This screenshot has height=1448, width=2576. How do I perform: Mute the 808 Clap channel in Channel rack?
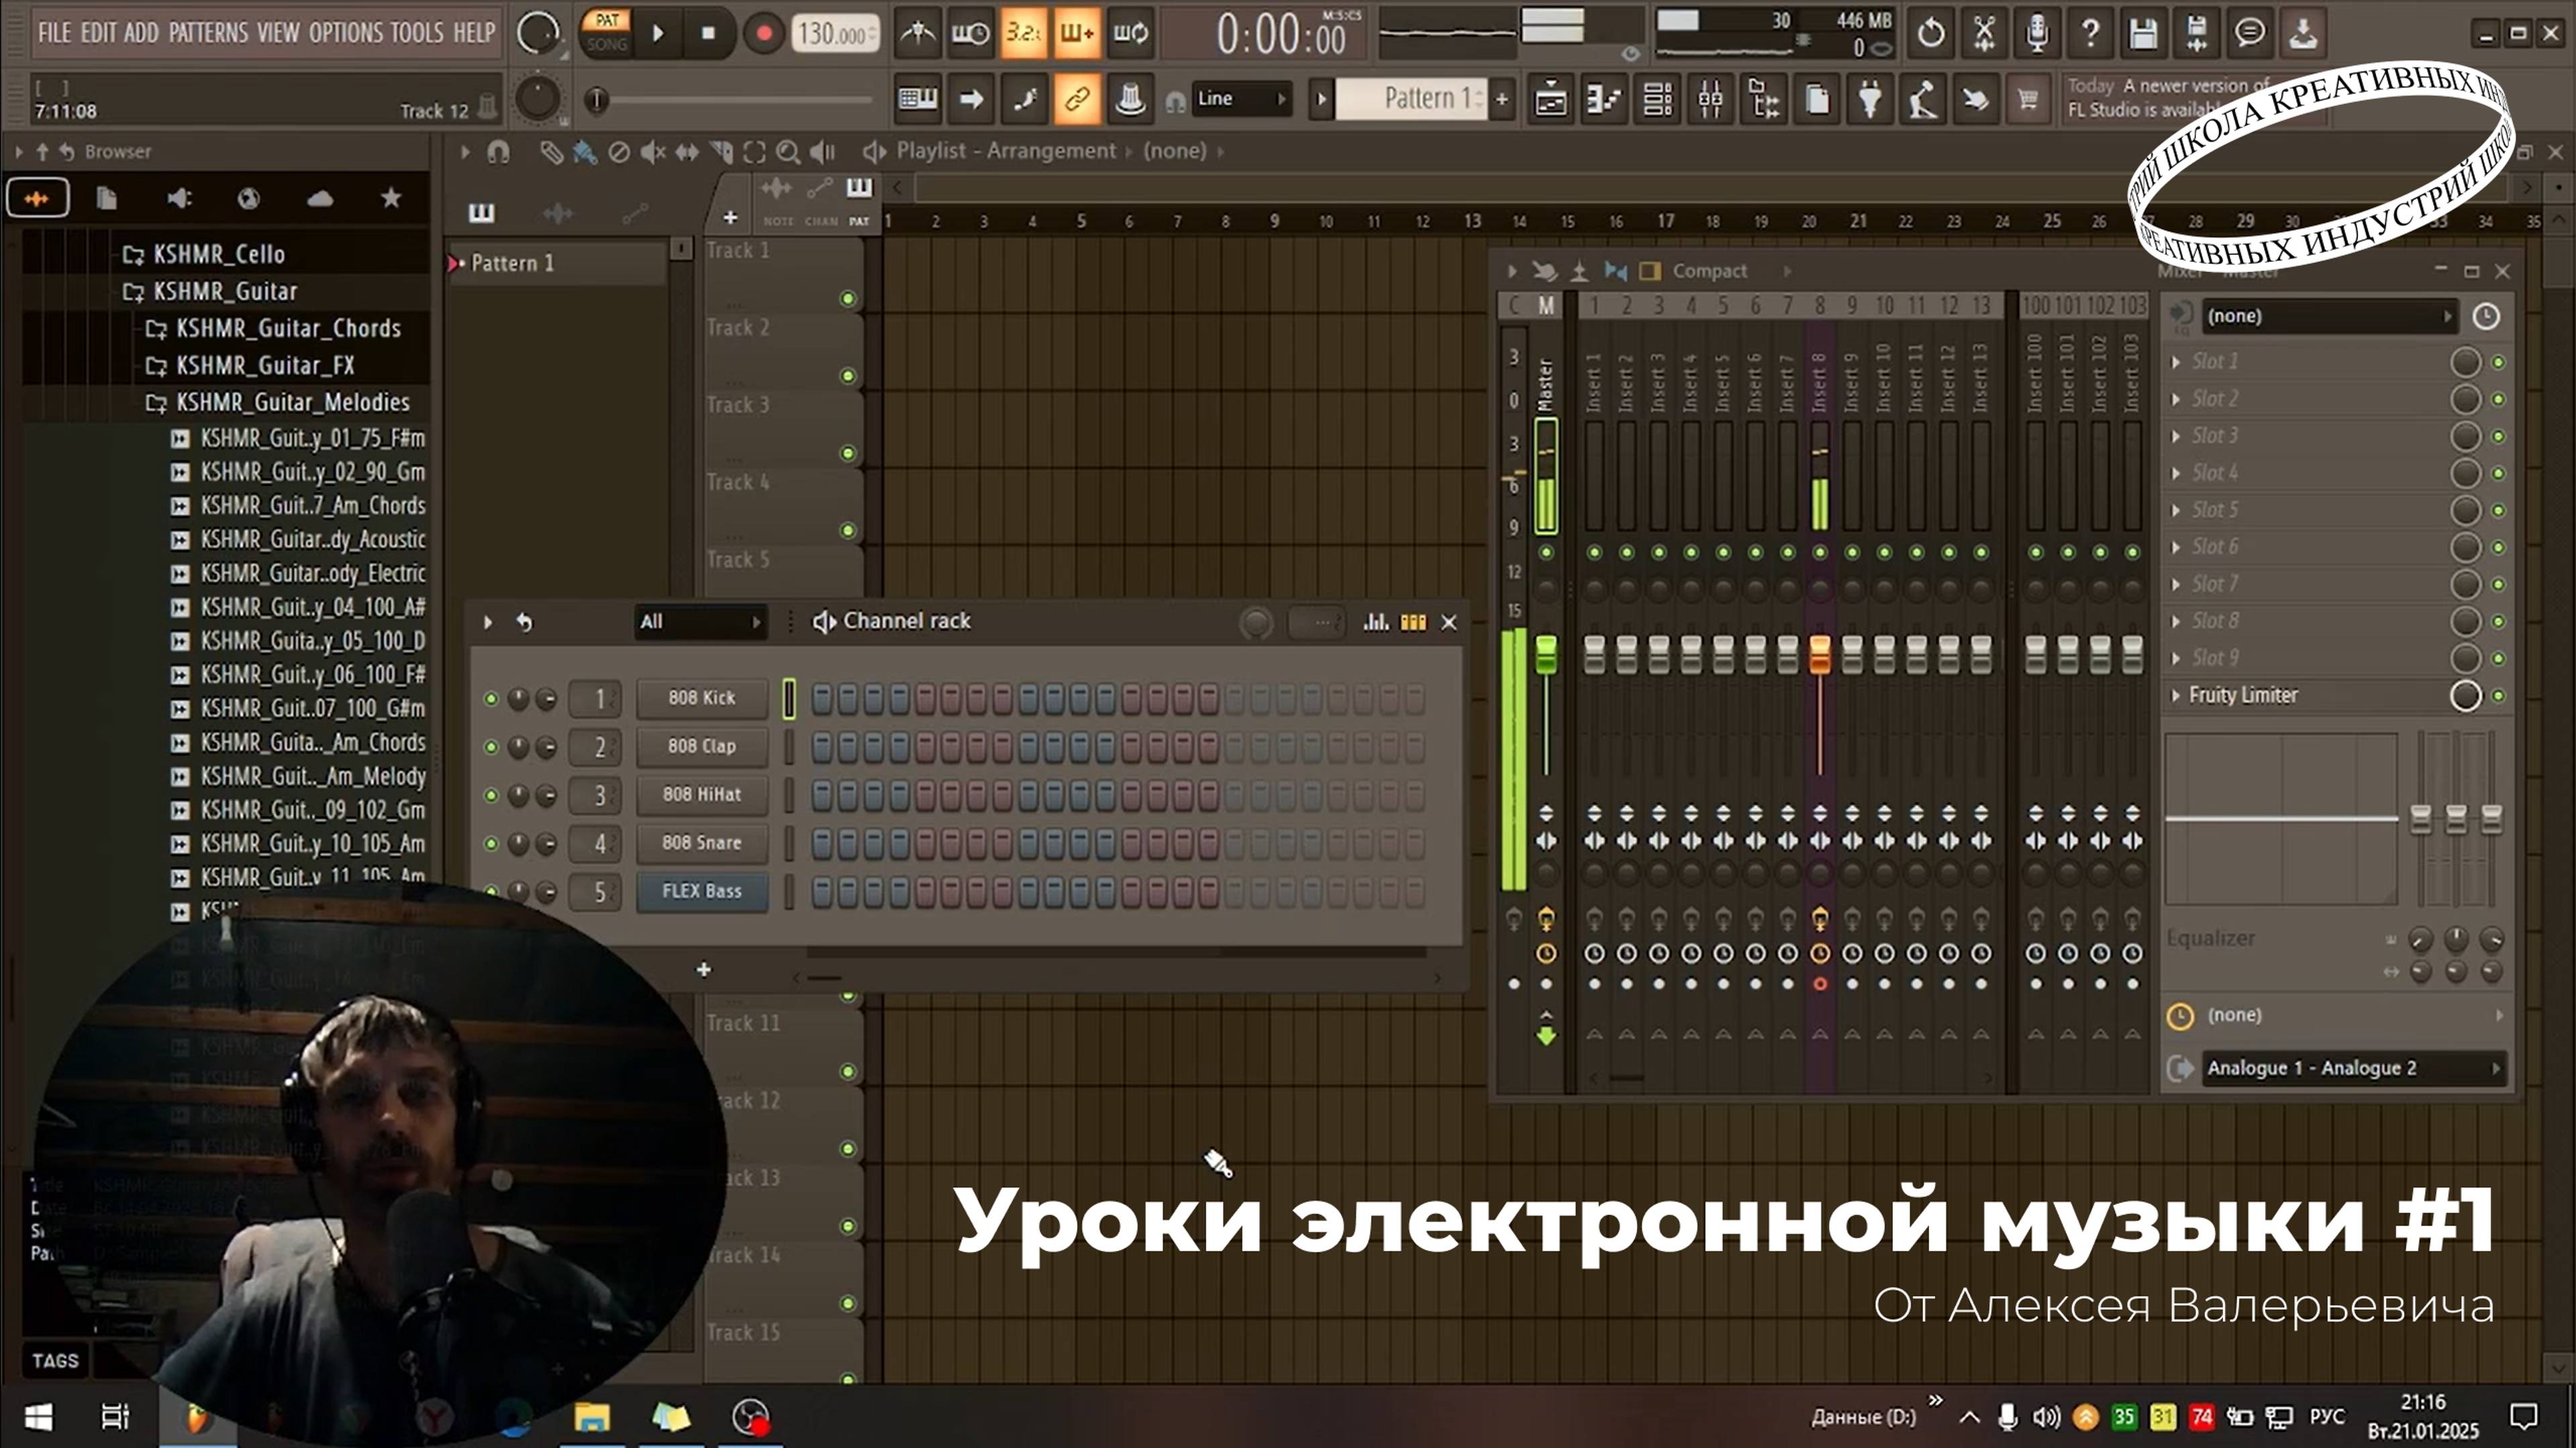click(x=491, y=747)
